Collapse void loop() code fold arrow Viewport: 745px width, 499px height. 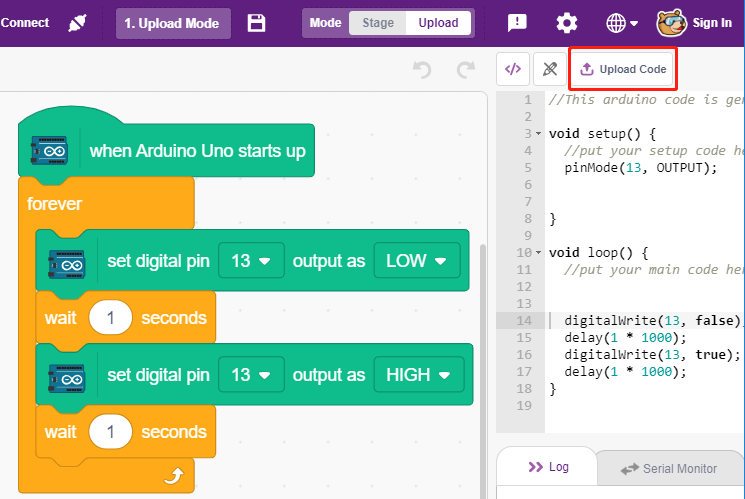[x=538, y=252]
